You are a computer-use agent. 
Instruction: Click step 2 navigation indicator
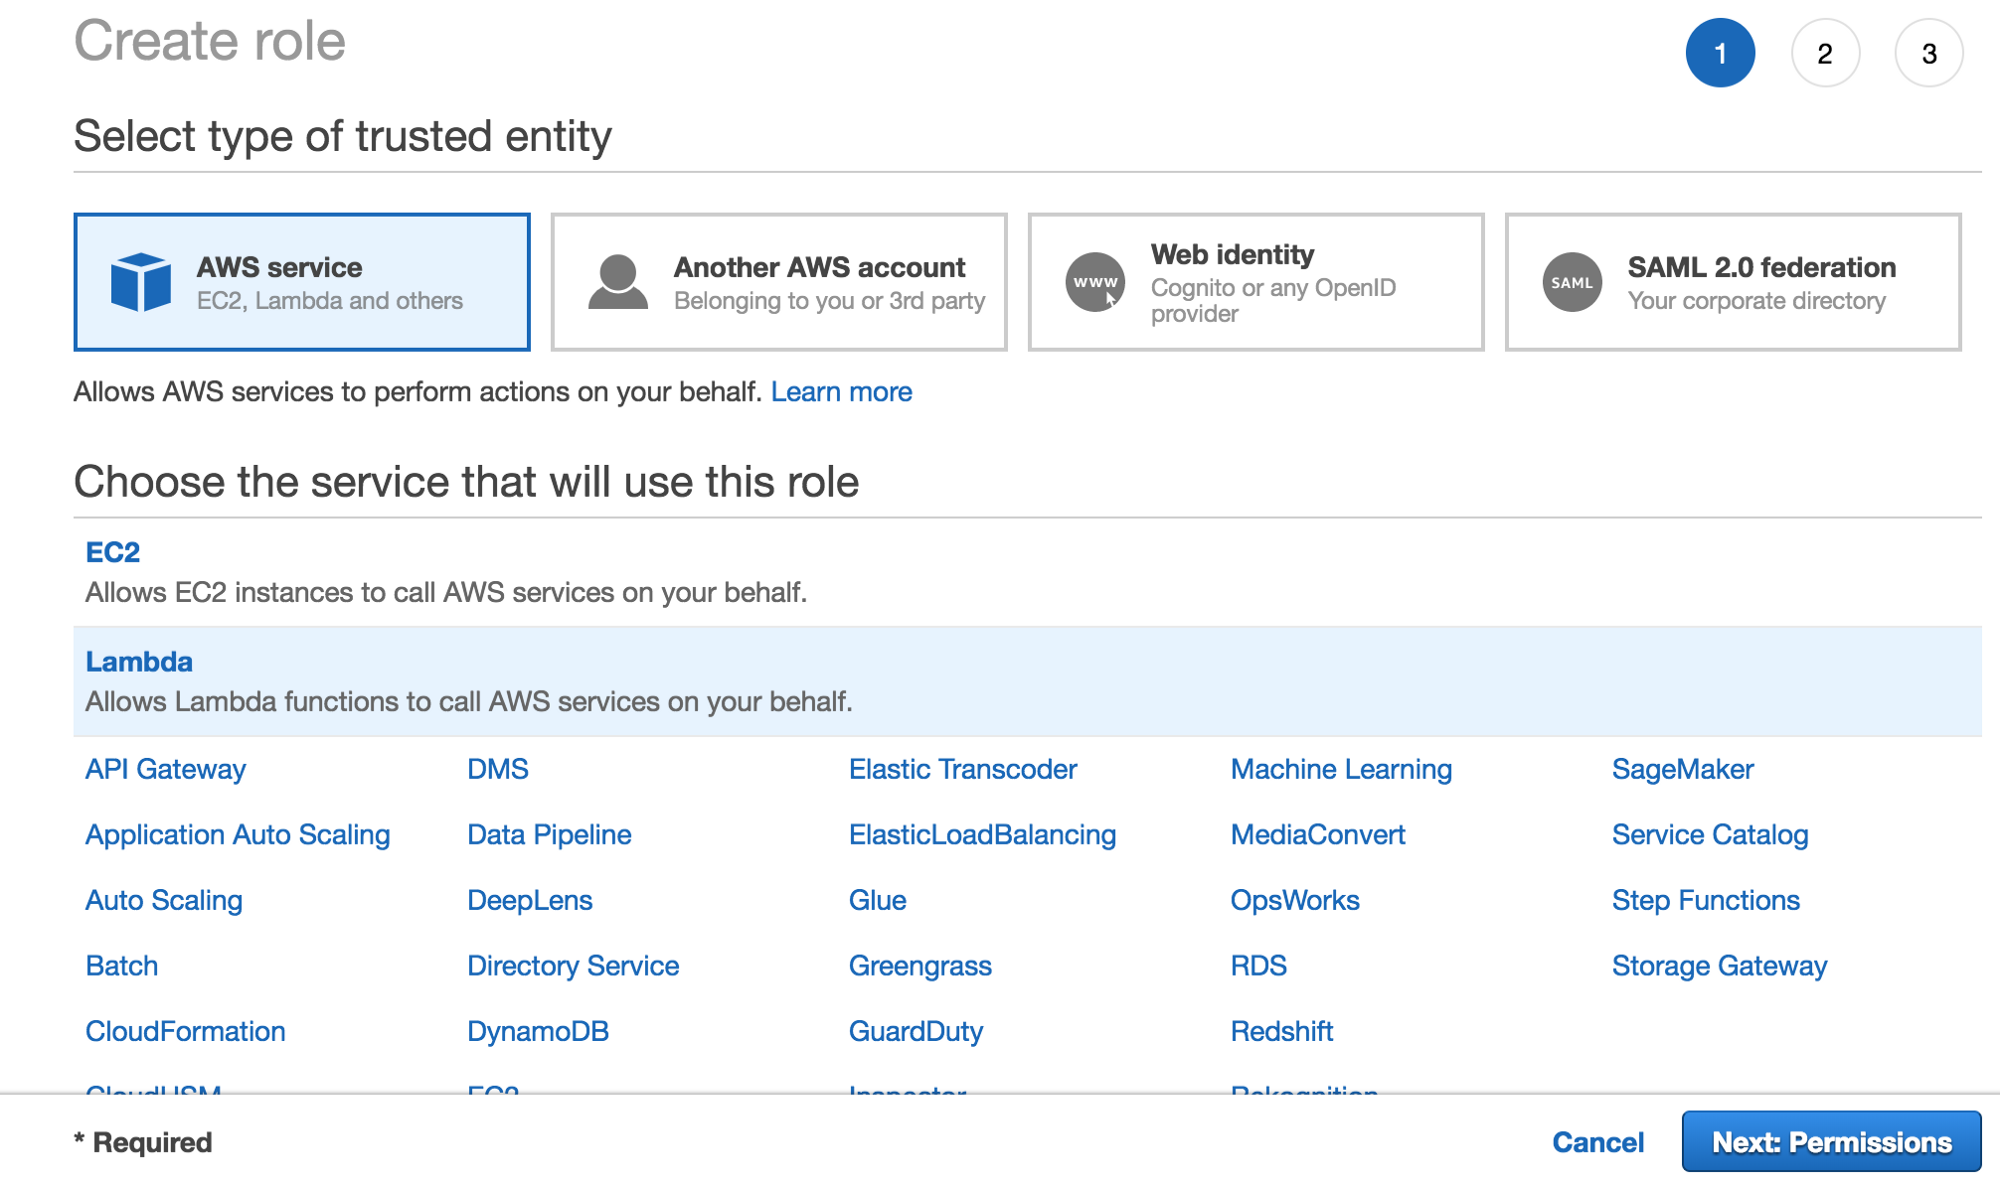[x=1824, y=56]
